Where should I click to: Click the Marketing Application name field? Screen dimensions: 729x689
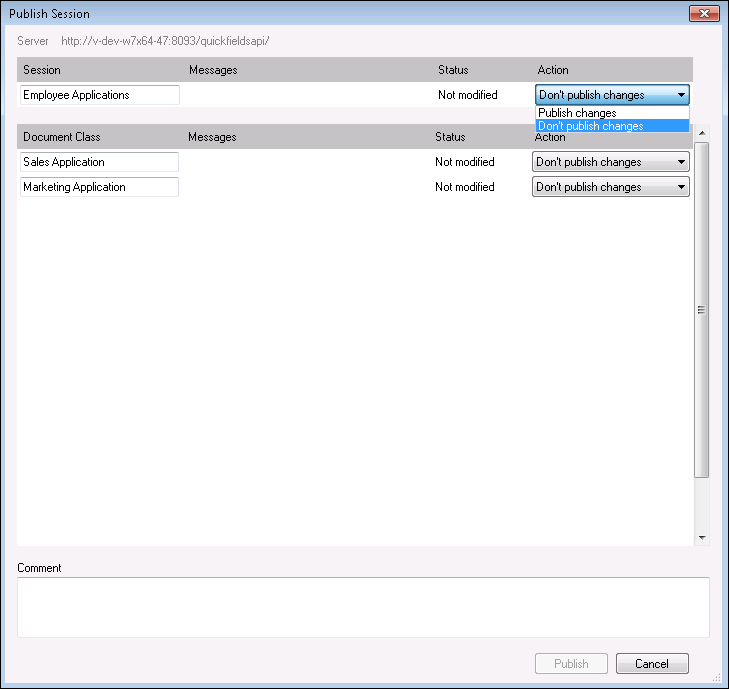click(99, 187)
